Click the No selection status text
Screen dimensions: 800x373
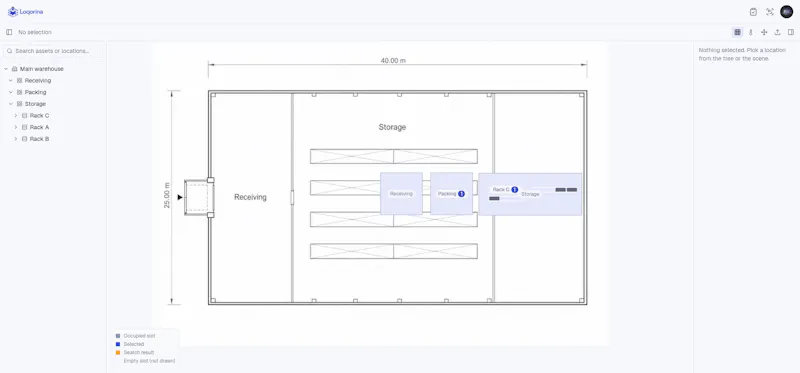pos(35,32)
